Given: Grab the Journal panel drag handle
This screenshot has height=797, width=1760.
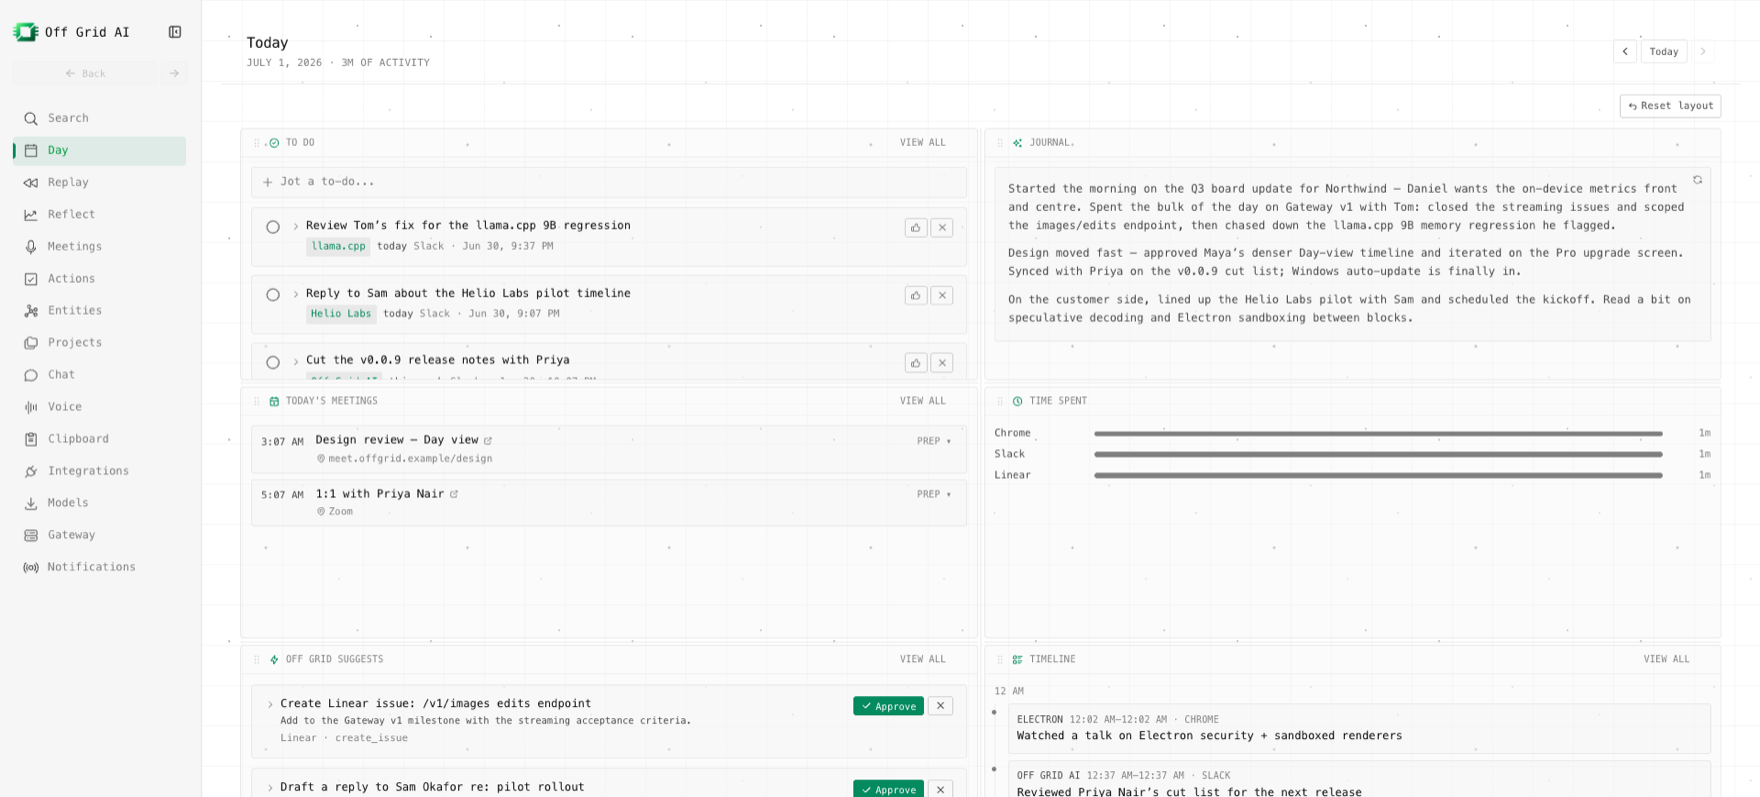Looking at the screenshot, I should [1000, 143].
